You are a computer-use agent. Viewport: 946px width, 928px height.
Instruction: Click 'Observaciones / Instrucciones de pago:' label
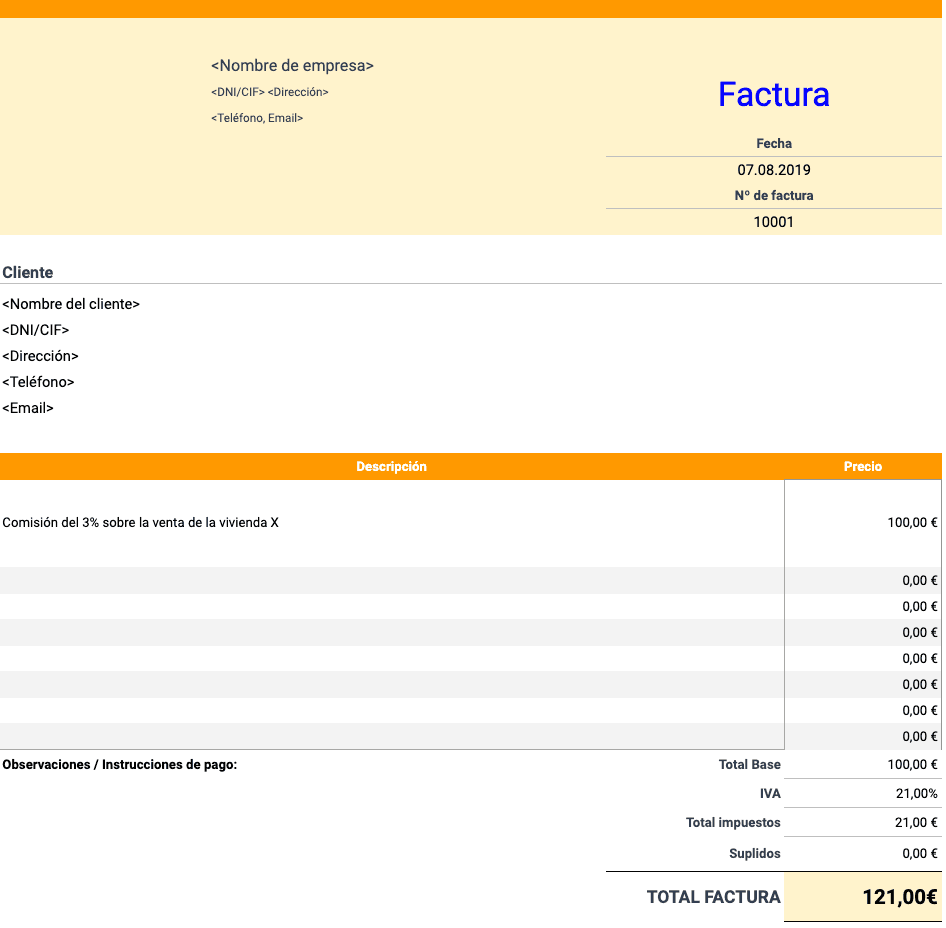click(119, 764)
